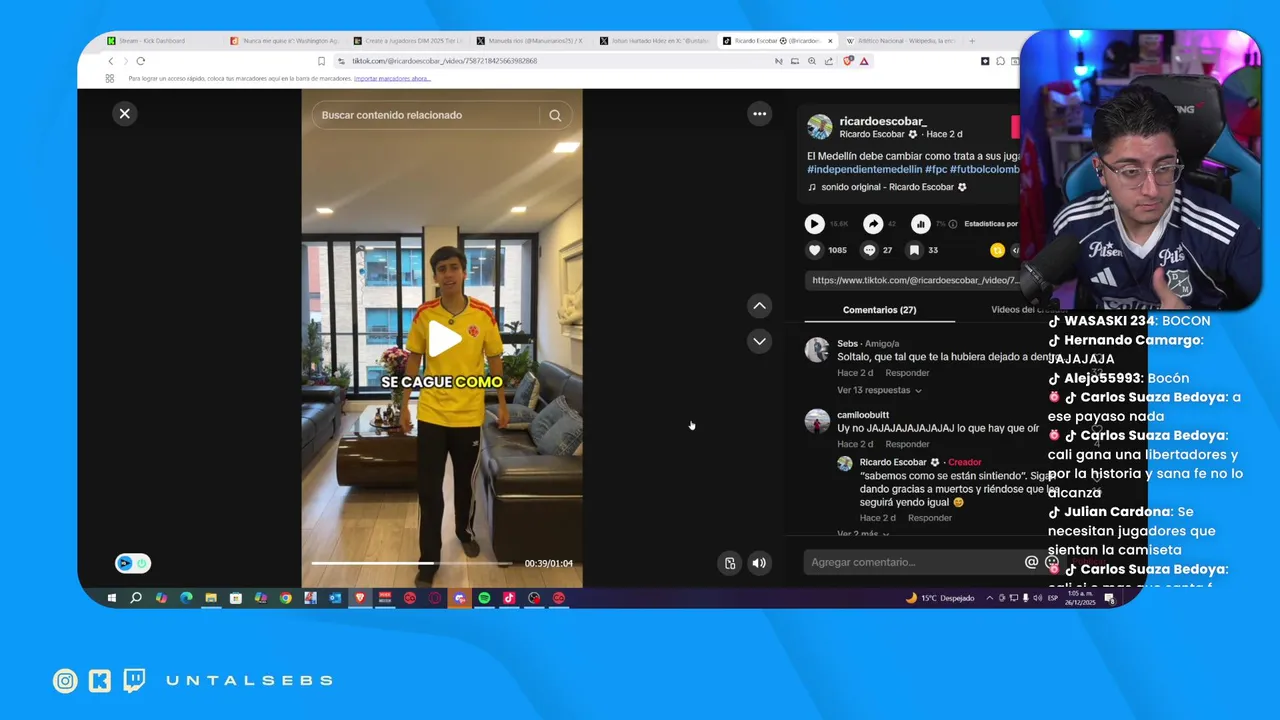Click the #fpc hashtag

pos(936,170)
